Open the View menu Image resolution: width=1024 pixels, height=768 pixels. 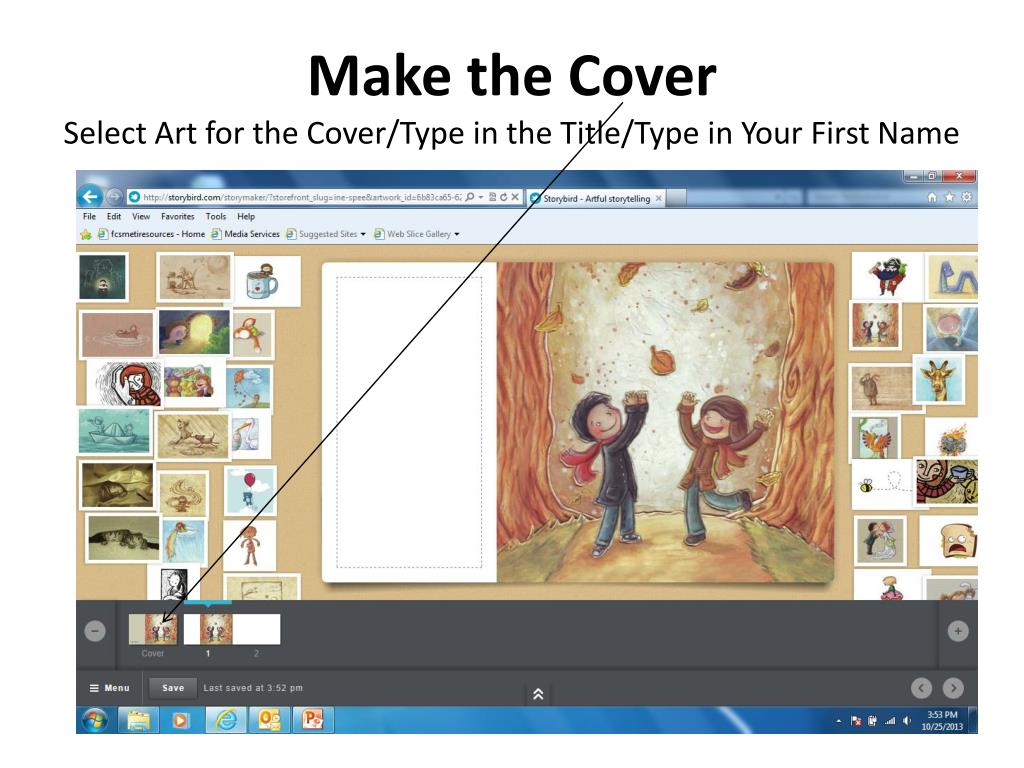coord(141,216)
